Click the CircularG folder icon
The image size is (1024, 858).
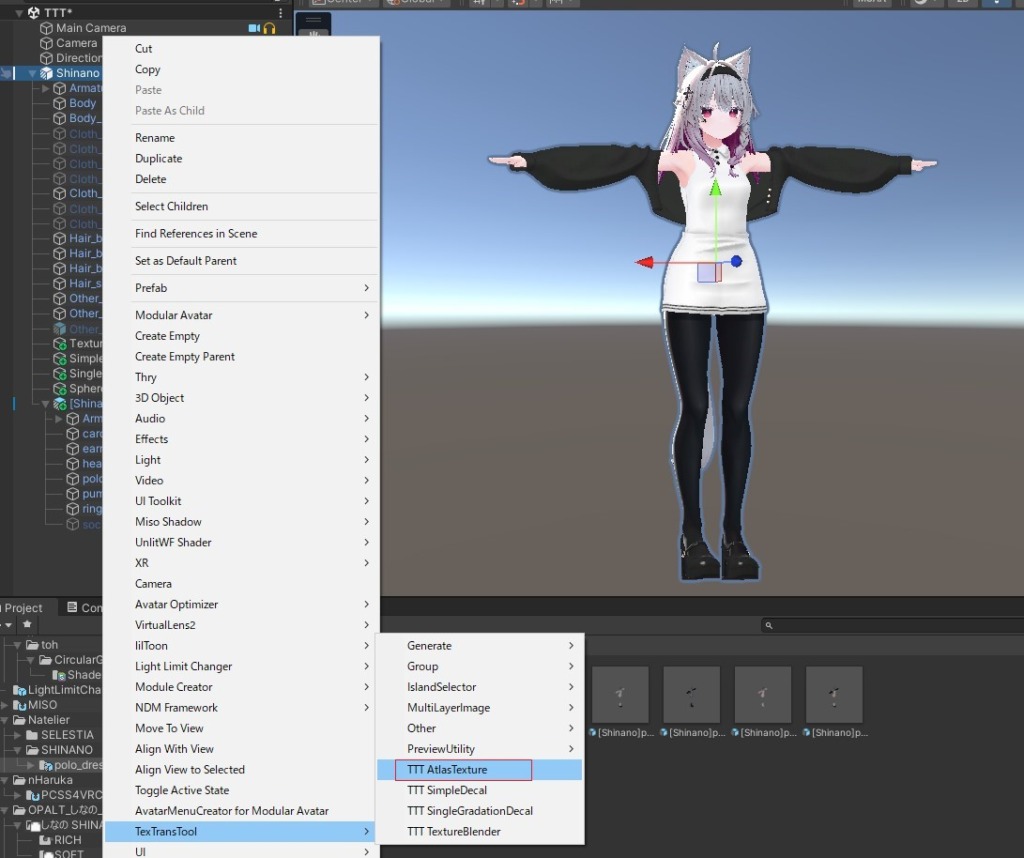(45, 659)
